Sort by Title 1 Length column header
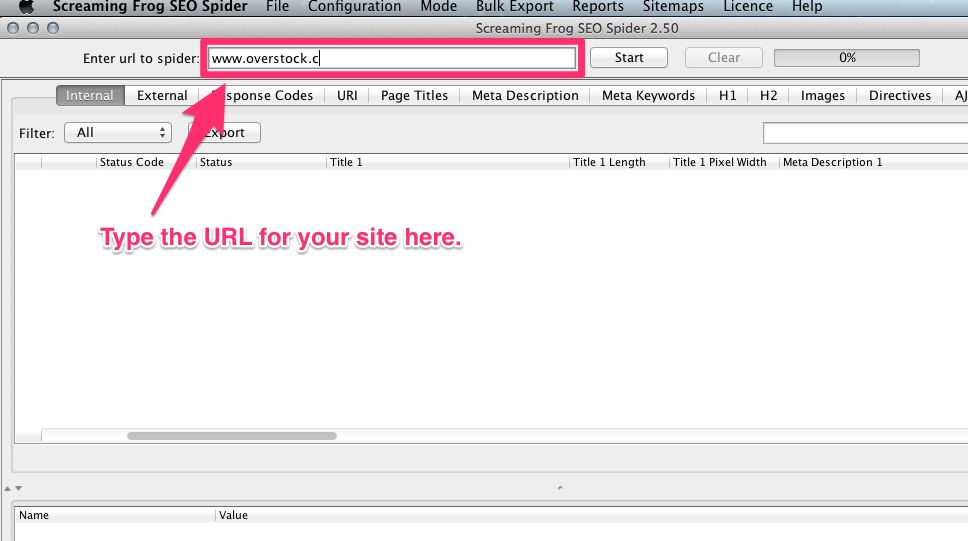Screen dimensions: 968x541 coord(619,162)
